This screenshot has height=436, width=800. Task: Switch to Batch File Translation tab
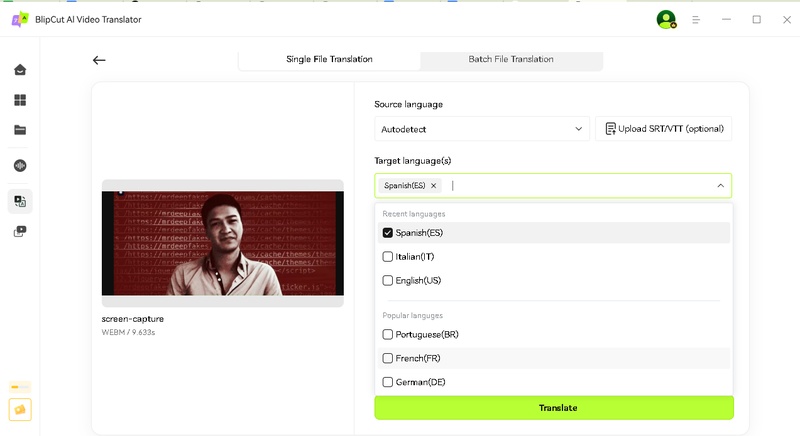pyautogui.click(x=511, y=59)
